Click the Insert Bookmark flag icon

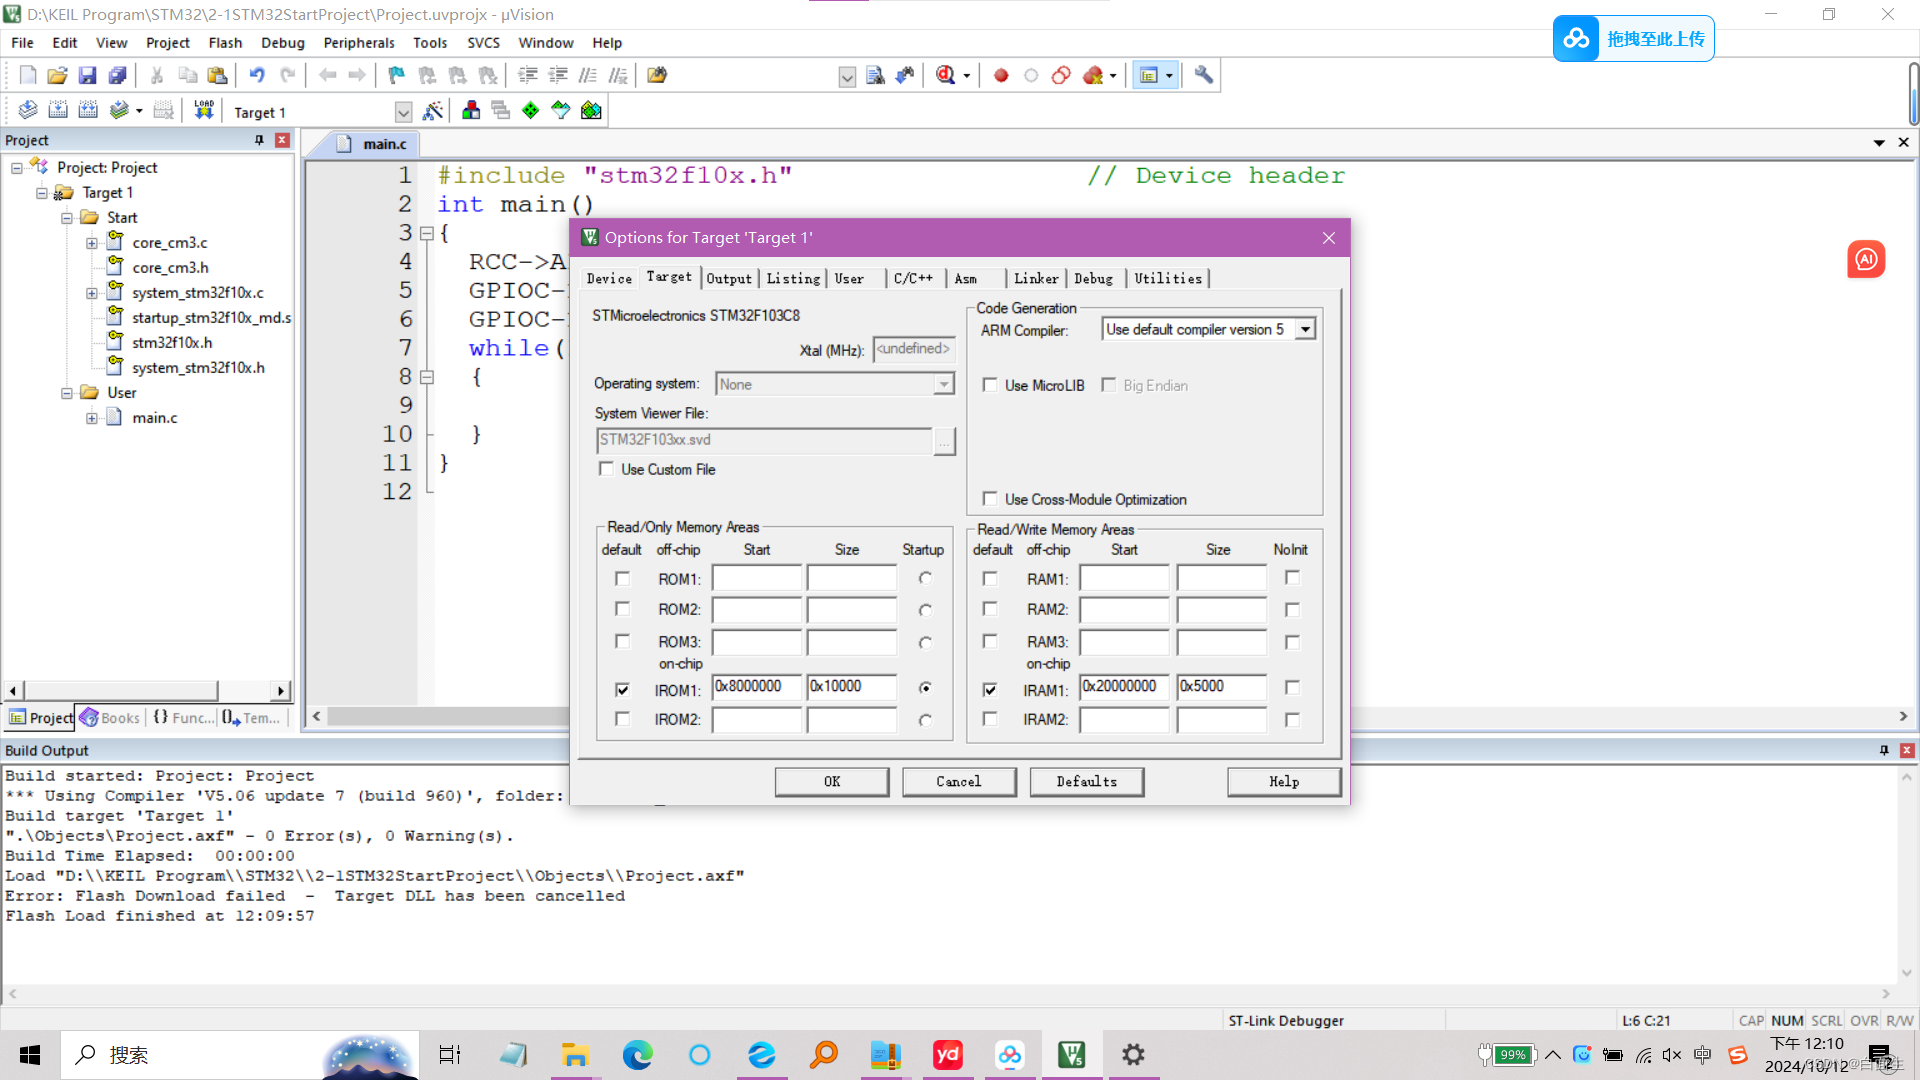(397, 75)
